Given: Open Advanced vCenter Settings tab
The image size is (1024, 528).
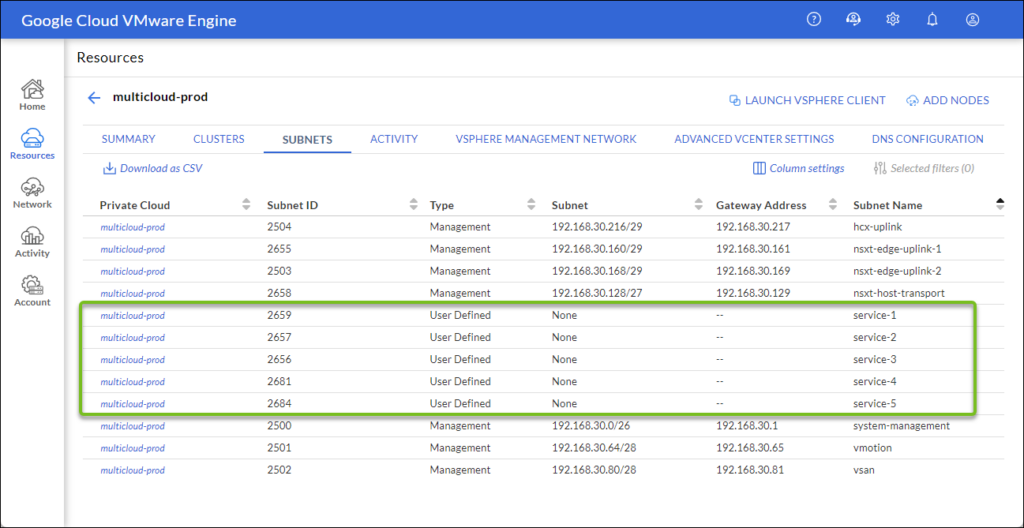Looking at the screenshot, I should 754,139.
